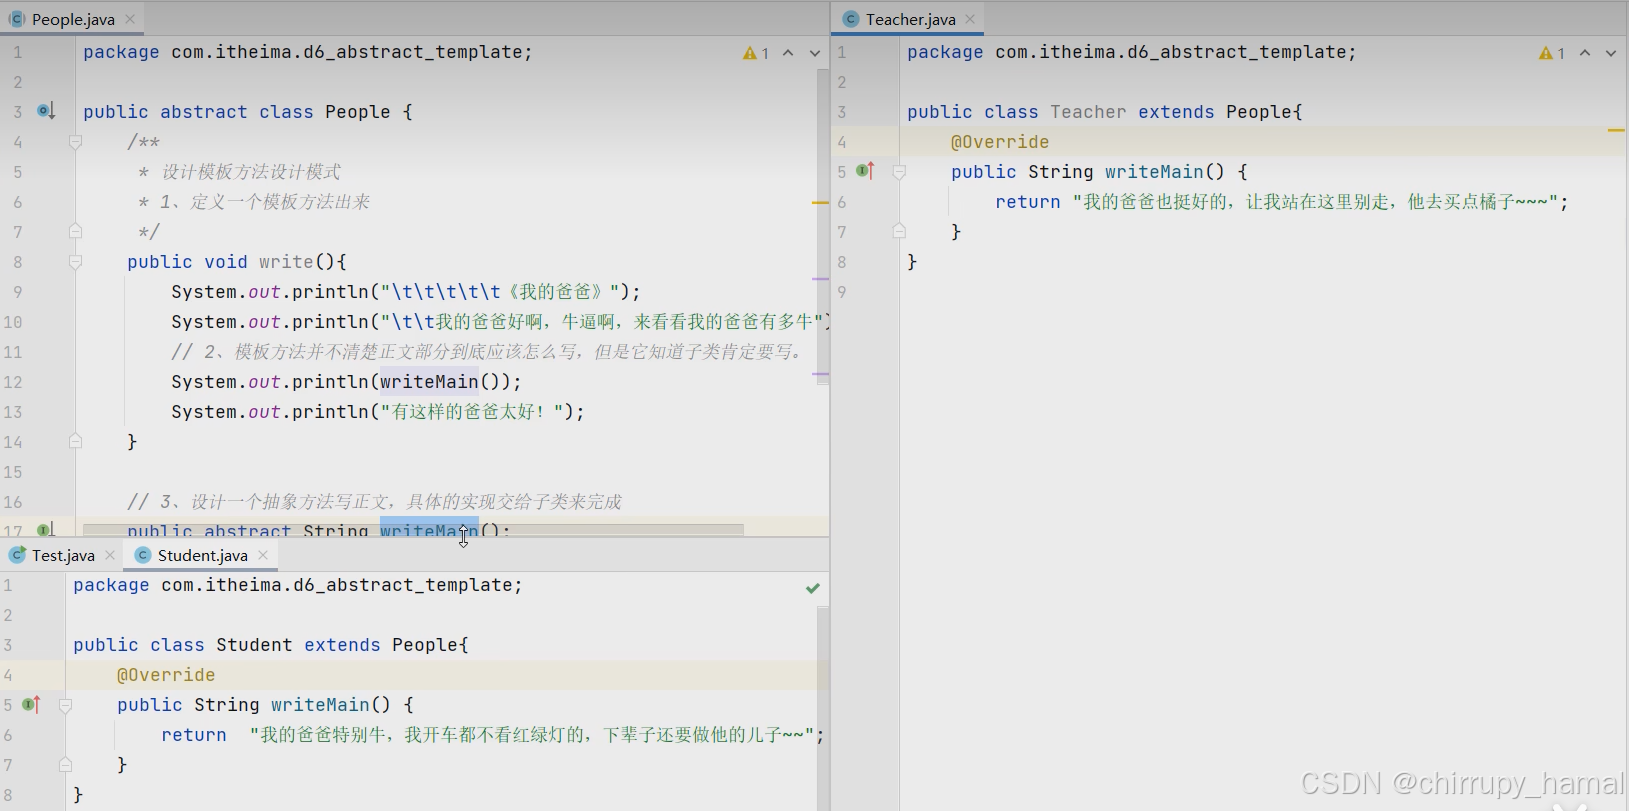1629x811 pixels.
Task: Click the @Override annotation in Teacher.java
Action: click(1000, 142)
